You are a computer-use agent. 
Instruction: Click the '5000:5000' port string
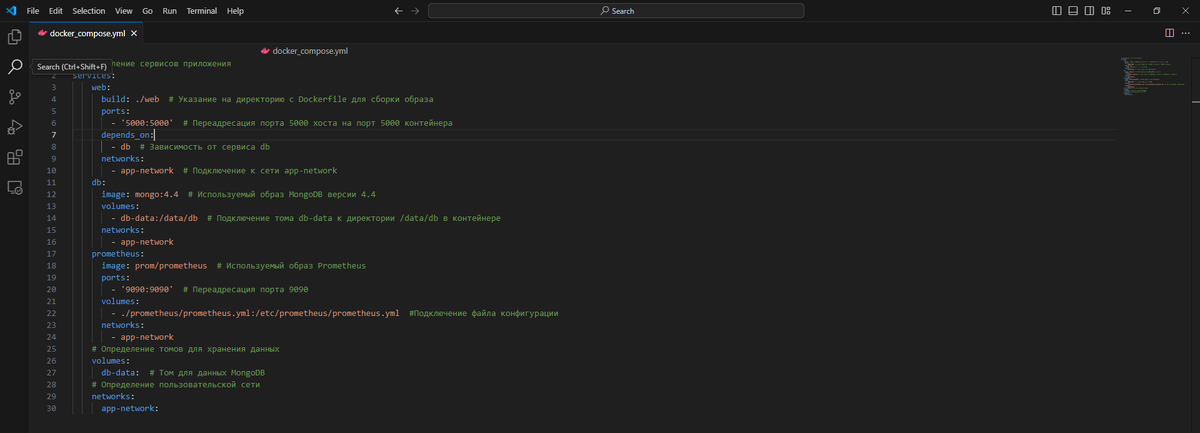click(147, 123)
